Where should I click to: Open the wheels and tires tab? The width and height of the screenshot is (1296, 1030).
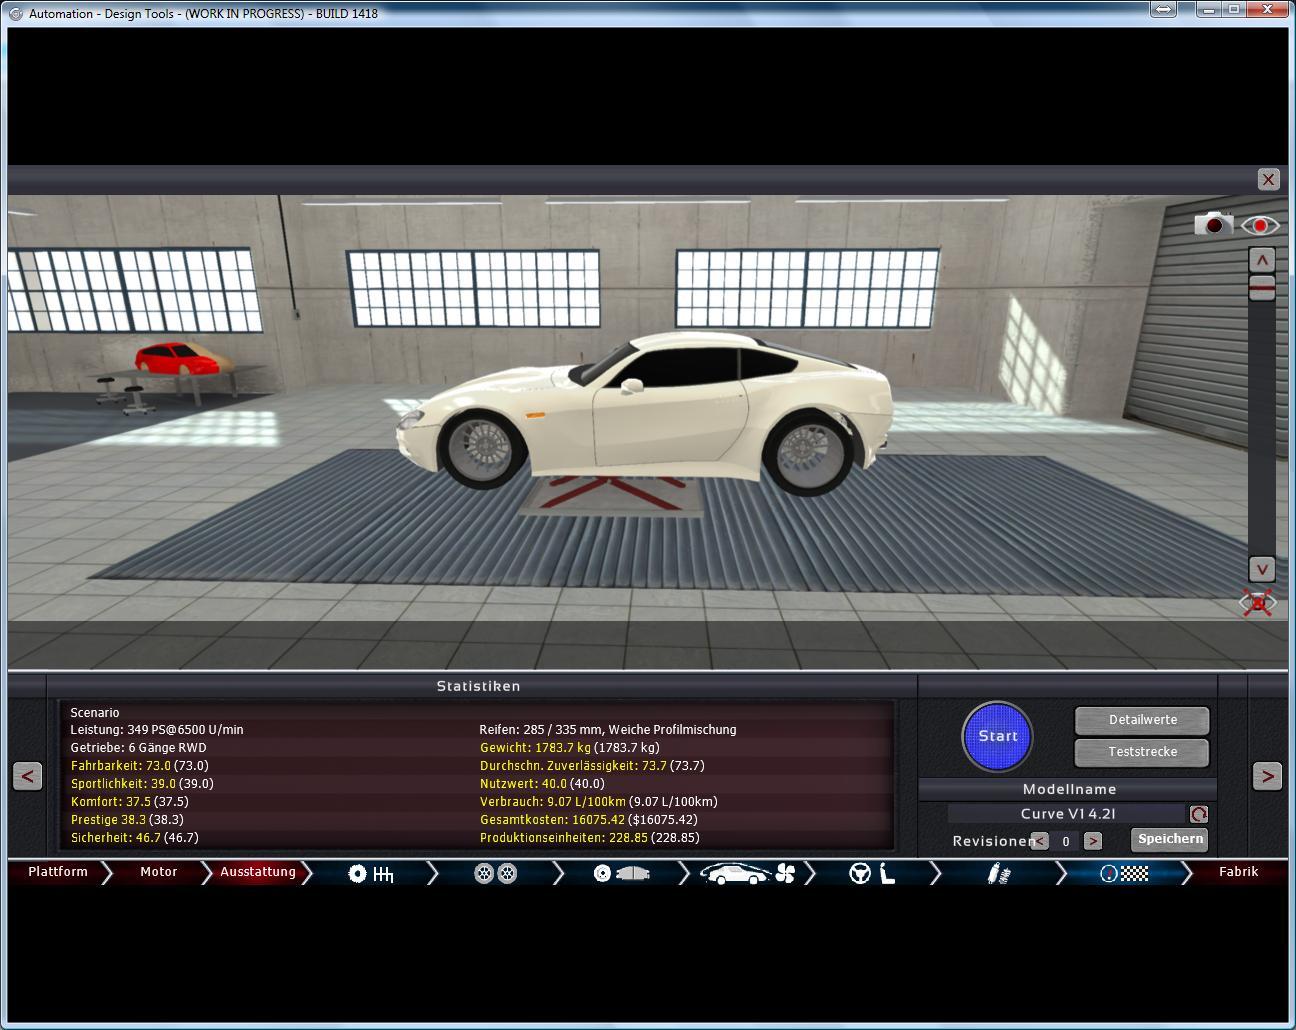point(495,874)
